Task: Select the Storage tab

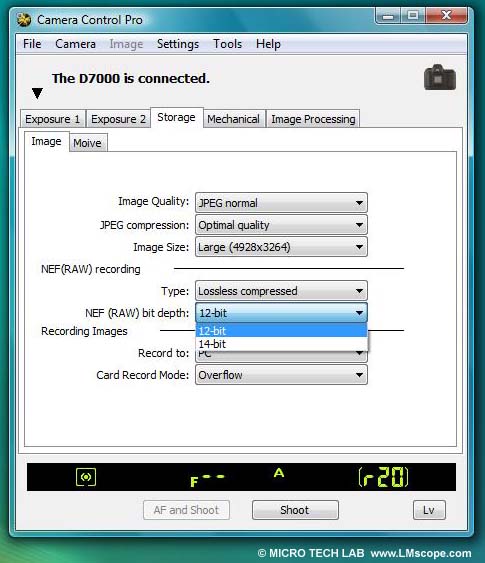Action: (x=176, y=117)
